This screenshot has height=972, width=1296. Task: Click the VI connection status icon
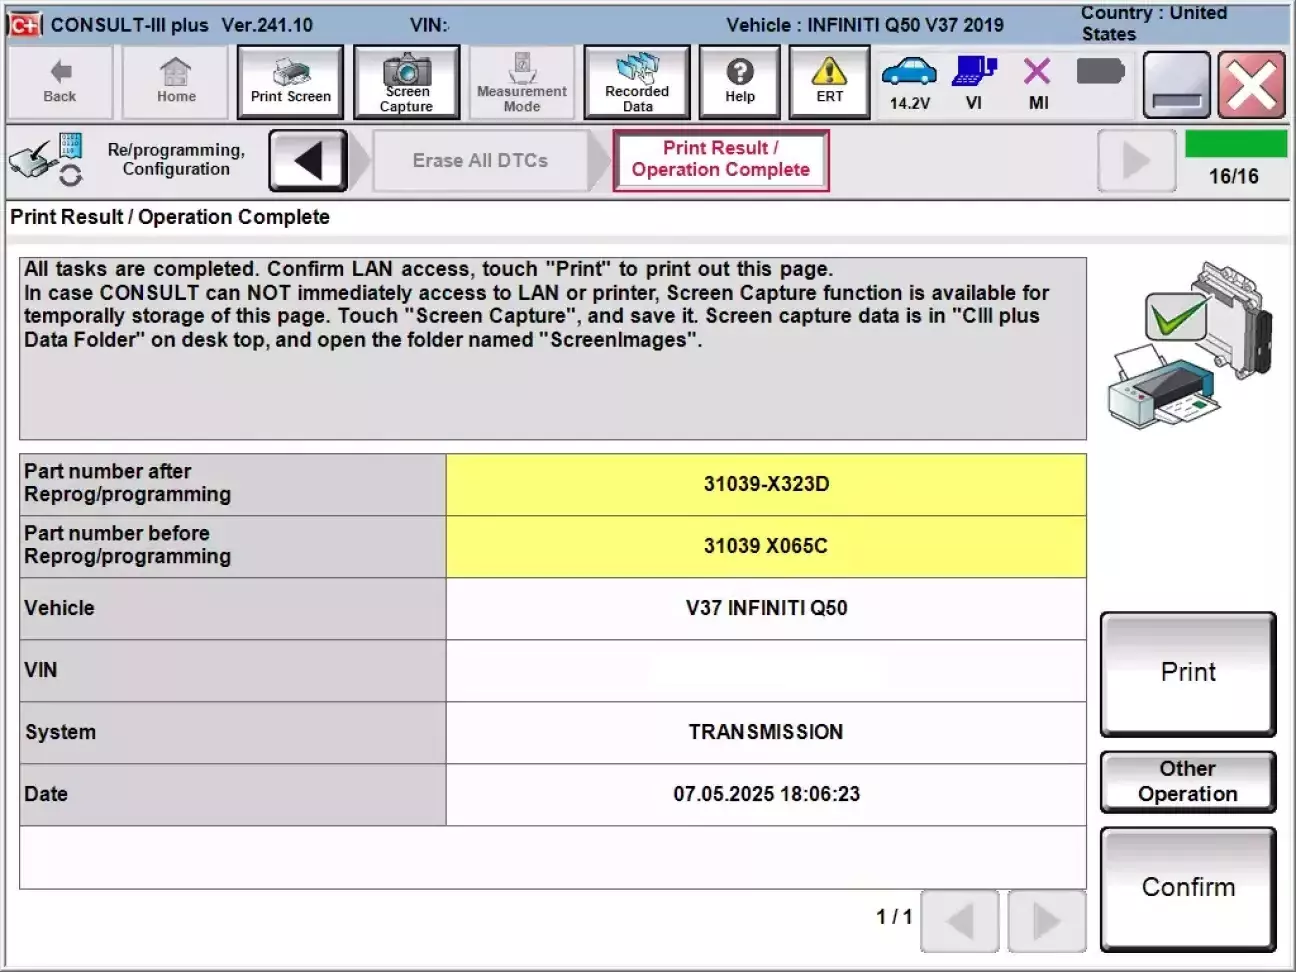tap(975, 82)
